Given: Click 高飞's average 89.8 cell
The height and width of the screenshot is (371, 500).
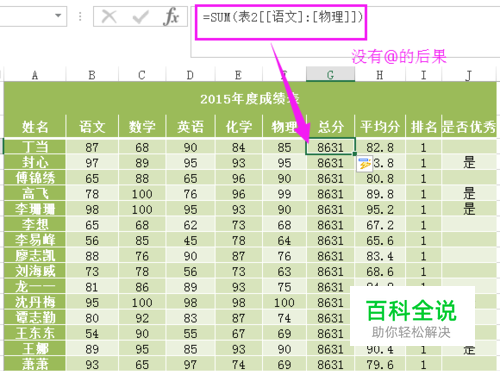Looking at the screenshot, I should [x=380, y=194].
